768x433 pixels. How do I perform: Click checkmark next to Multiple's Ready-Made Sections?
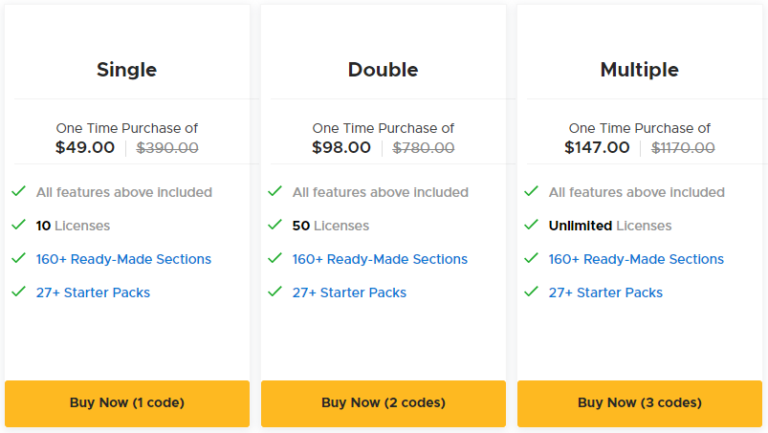pyautogui.click(x=530, y=258)
